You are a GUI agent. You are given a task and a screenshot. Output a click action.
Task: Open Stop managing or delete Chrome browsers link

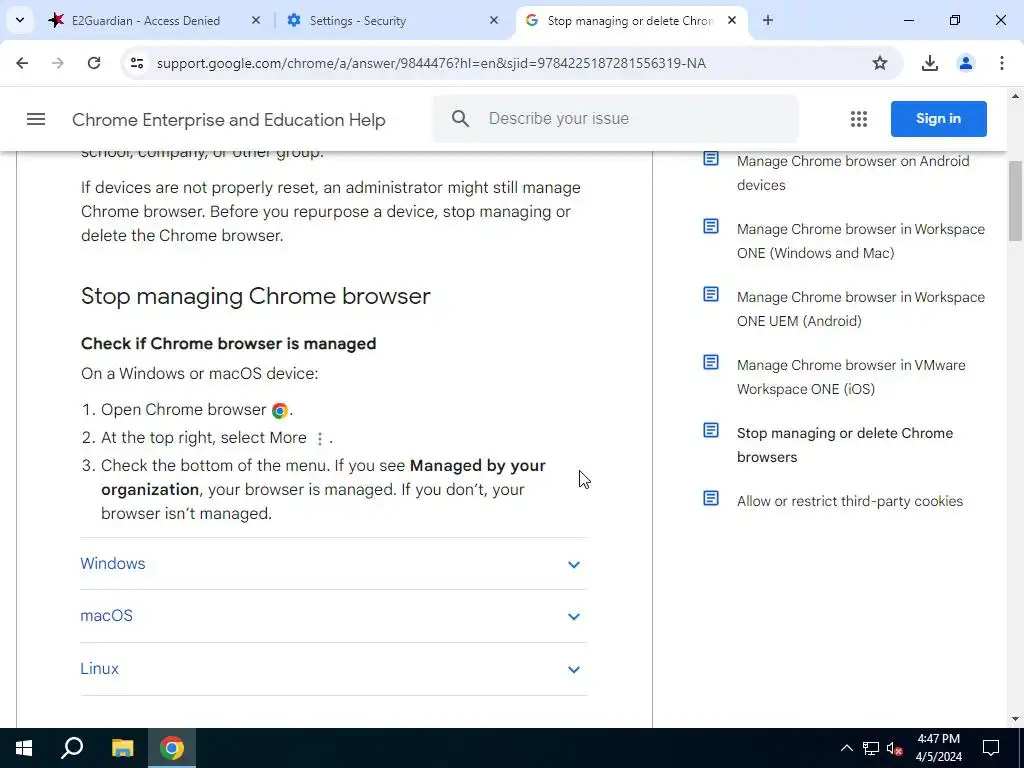point(845,445)
